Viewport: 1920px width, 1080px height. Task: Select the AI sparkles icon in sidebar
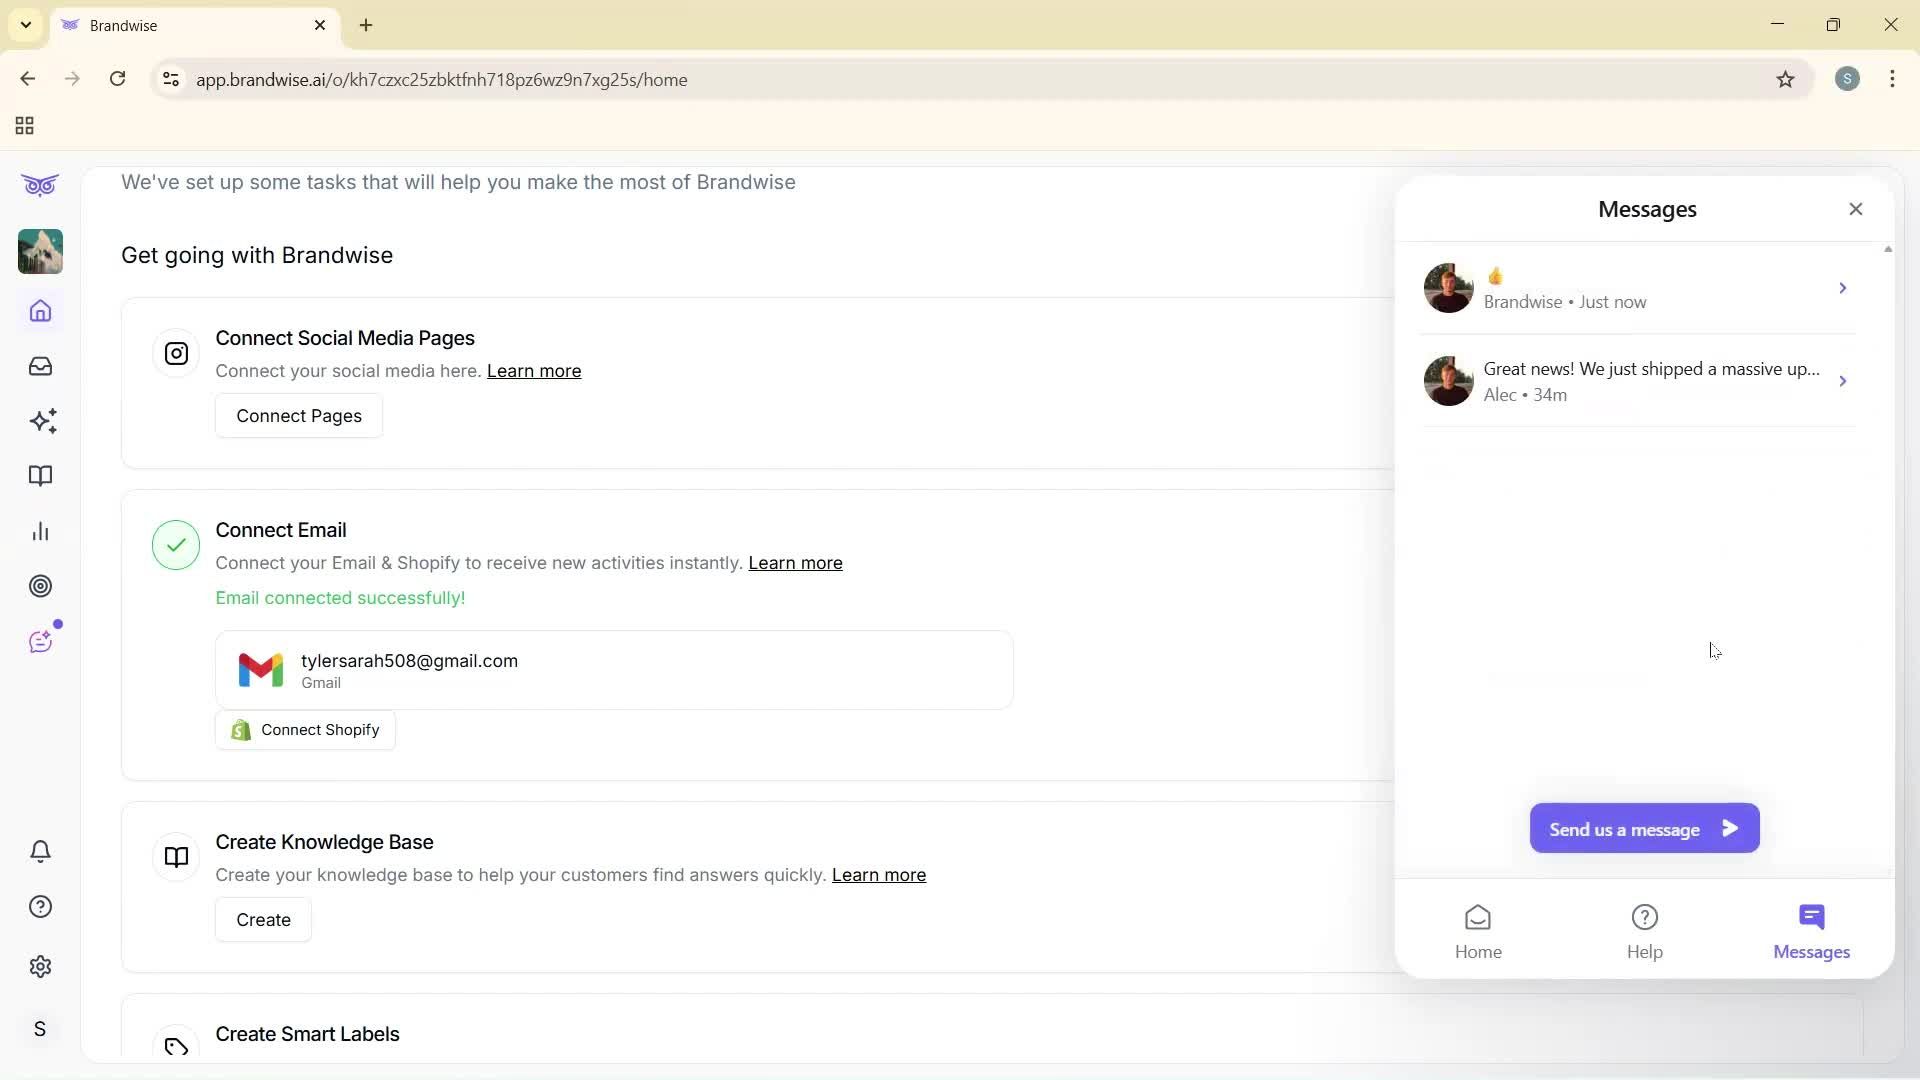(x=42, y=421)
